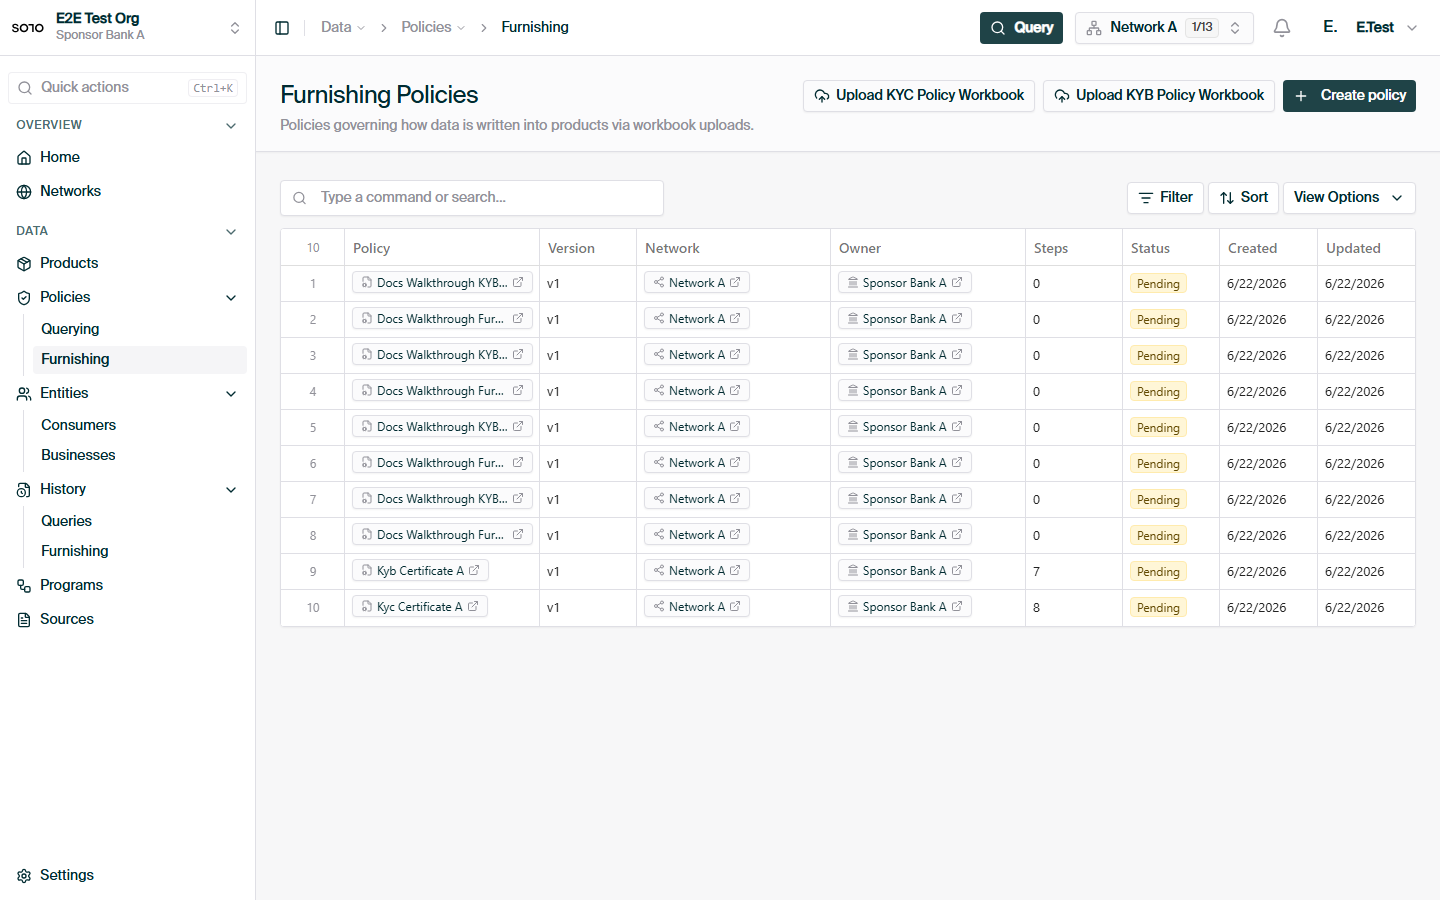The image size is (1440, 900).
Task: Click the Products cube icon
Action: click(24, 264)
